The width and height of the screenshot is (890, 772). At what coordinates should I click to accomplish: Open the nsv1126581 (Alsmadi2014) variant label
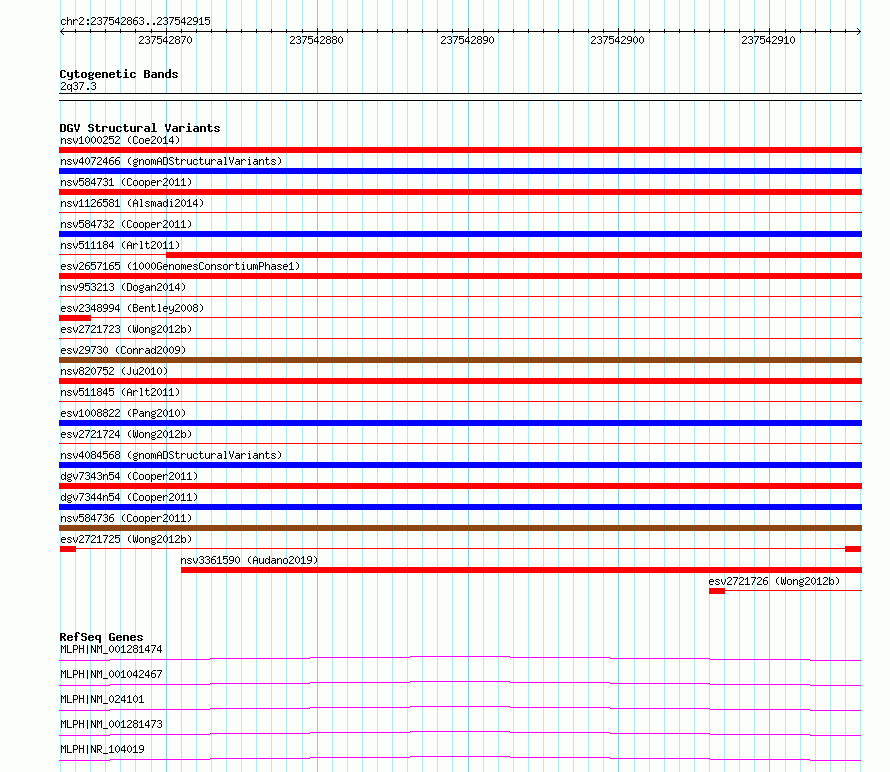coord(132,203)
